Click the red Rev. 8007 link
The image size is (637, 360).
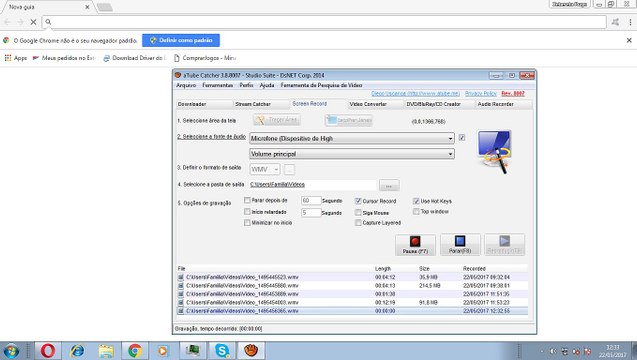tap(513, 93)
